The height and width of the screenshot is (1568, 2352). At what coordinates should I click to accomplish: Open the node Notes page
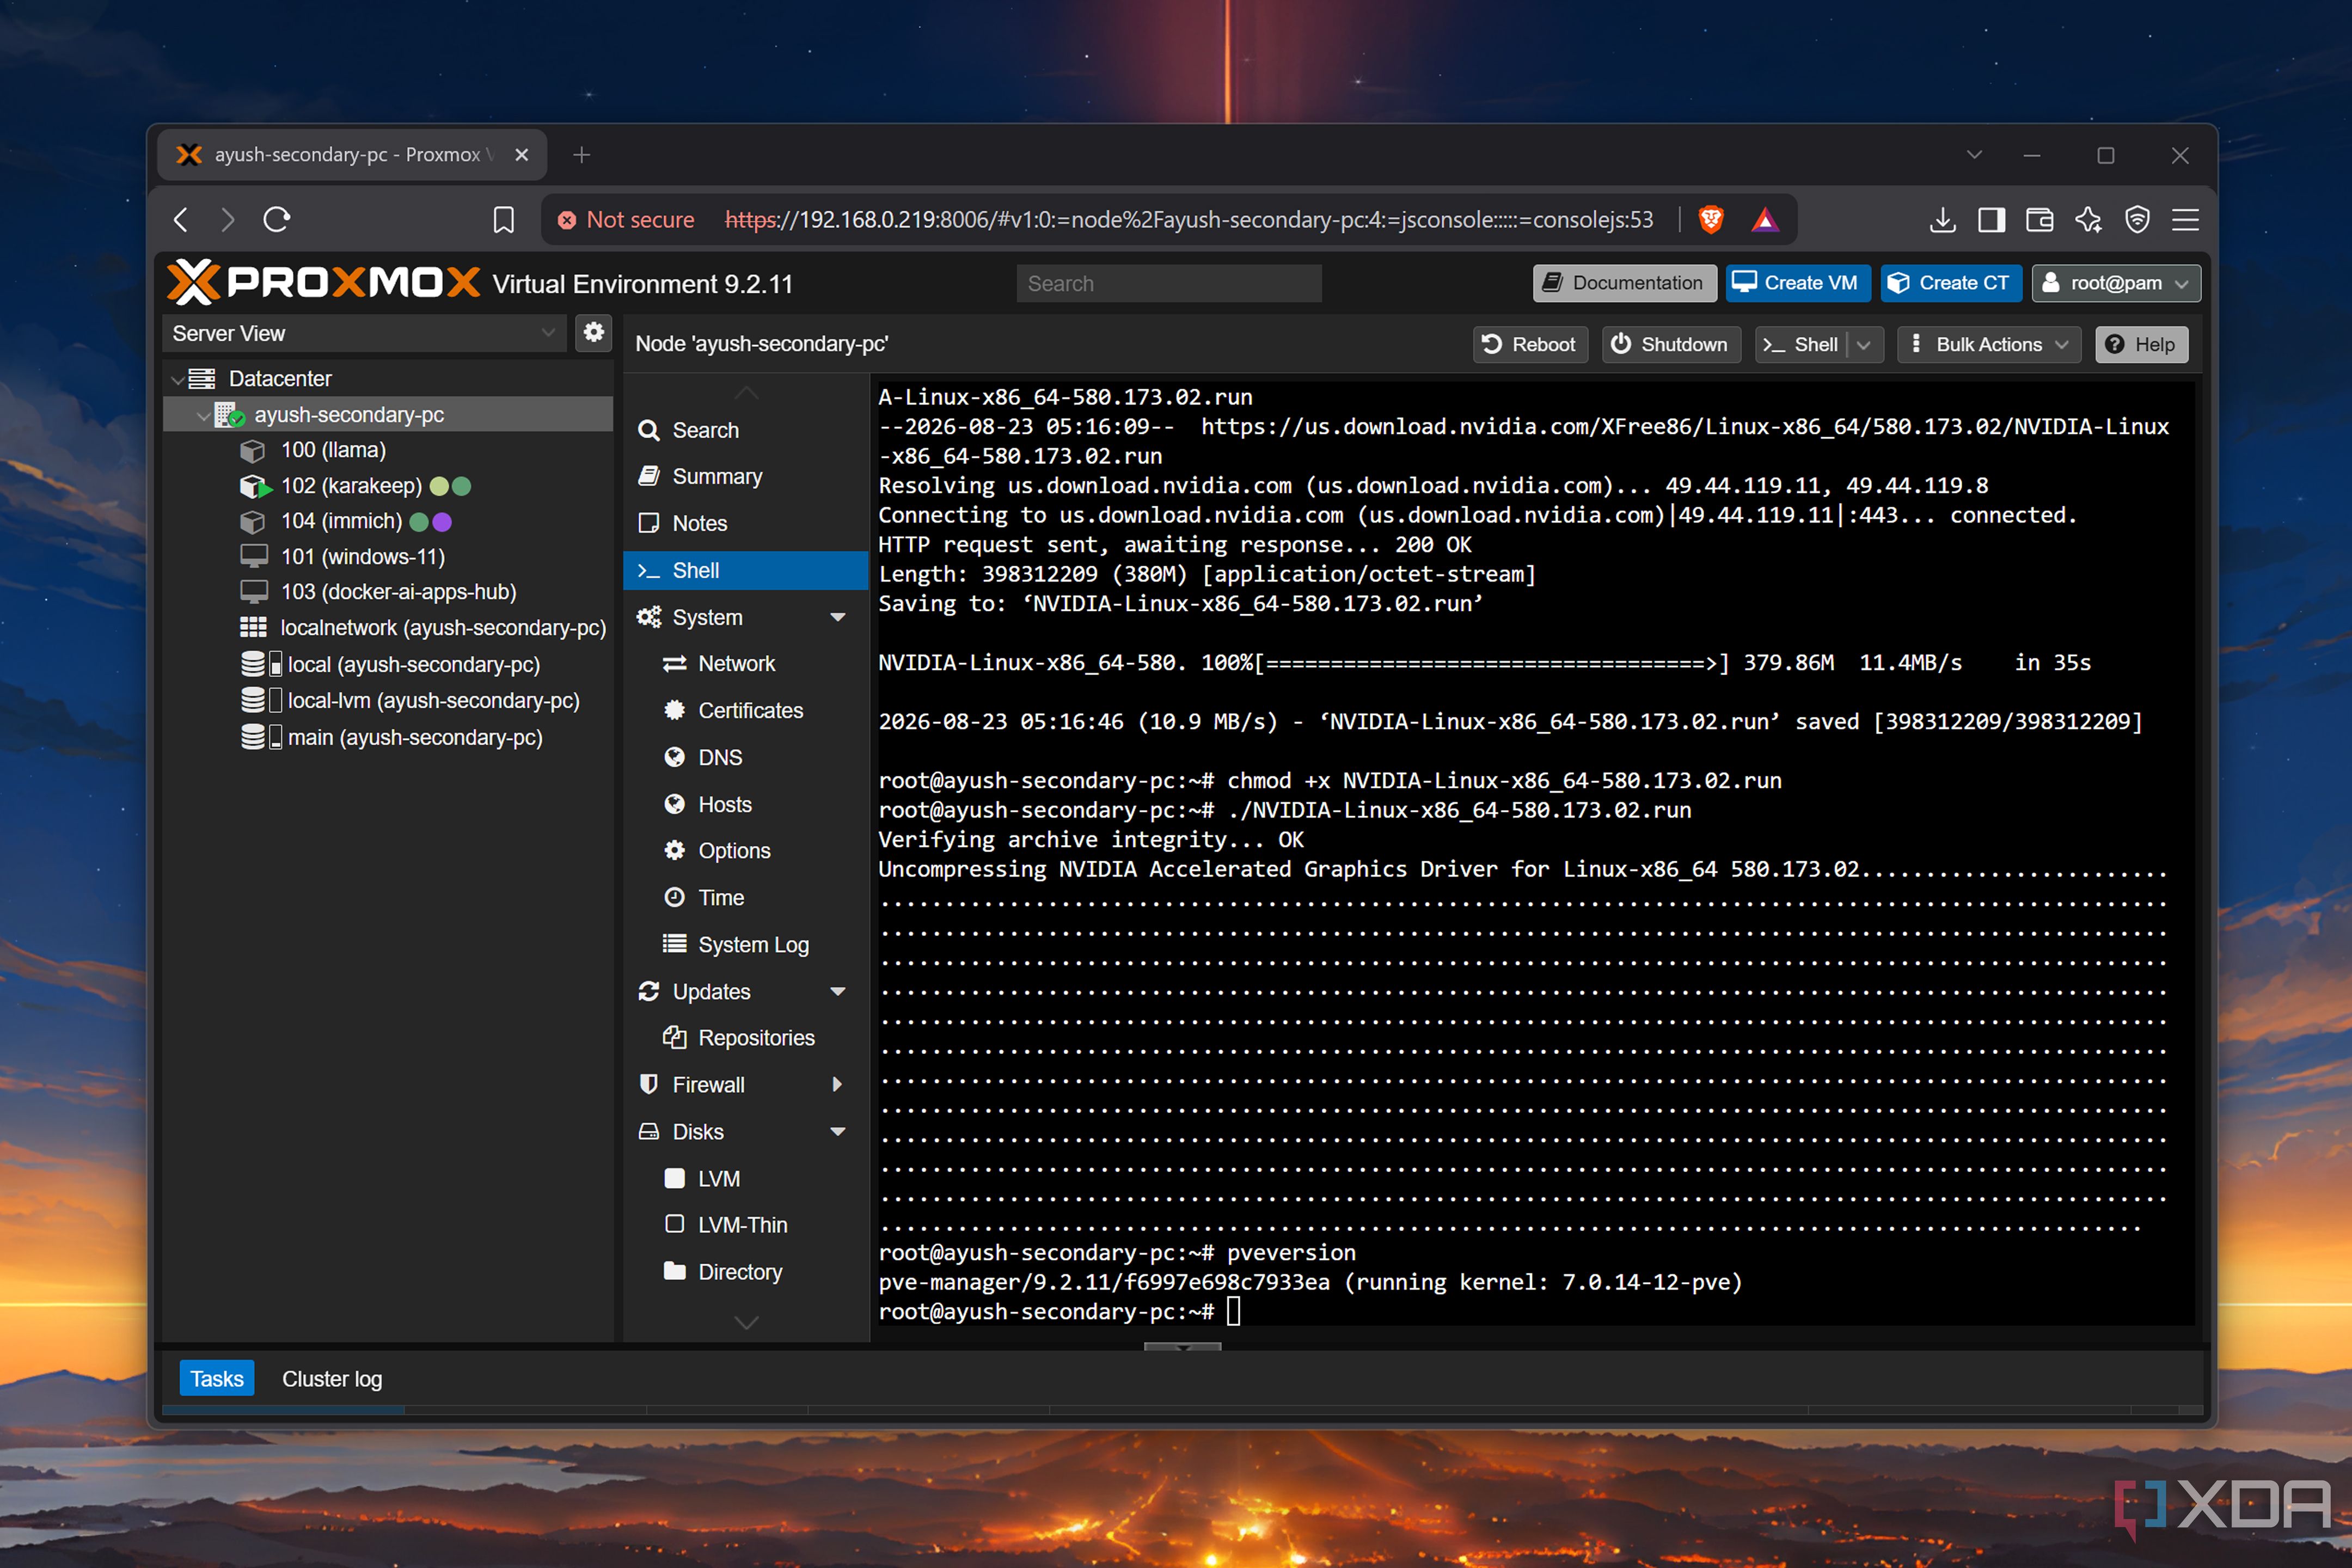click(746, 523)
